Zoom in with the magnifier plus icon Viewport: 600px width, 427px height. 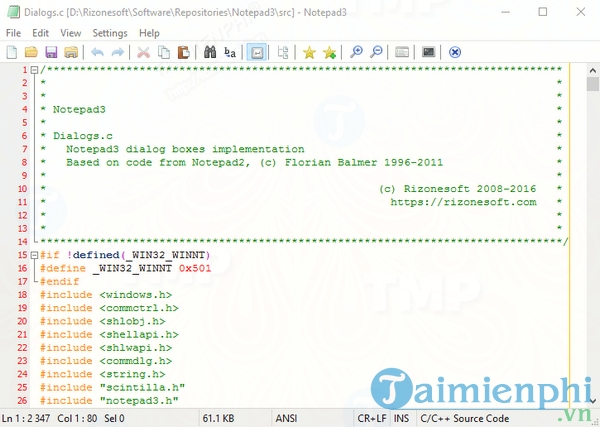355,52
